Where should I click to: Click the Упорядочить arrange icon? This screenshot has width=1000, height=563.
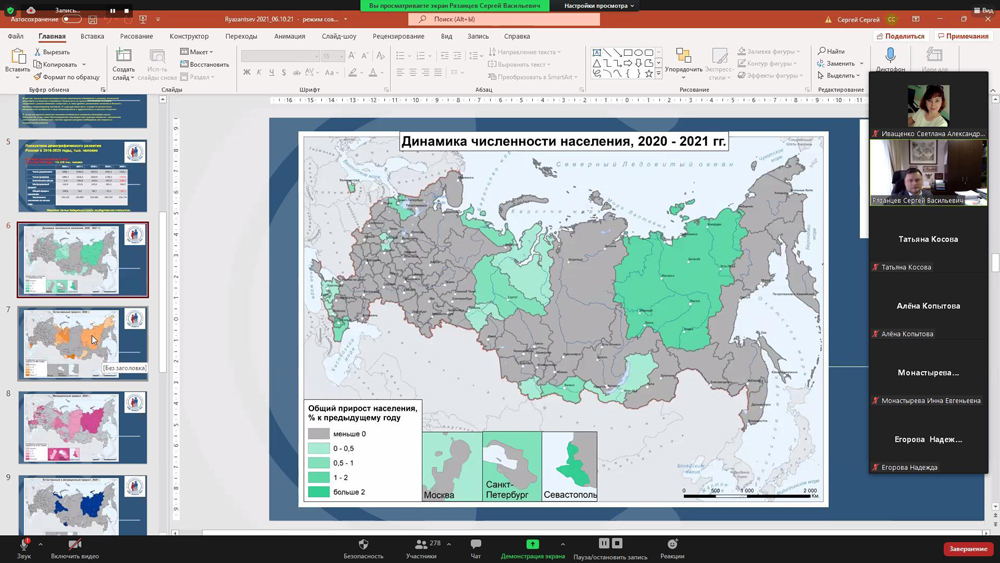coord(683,56)
